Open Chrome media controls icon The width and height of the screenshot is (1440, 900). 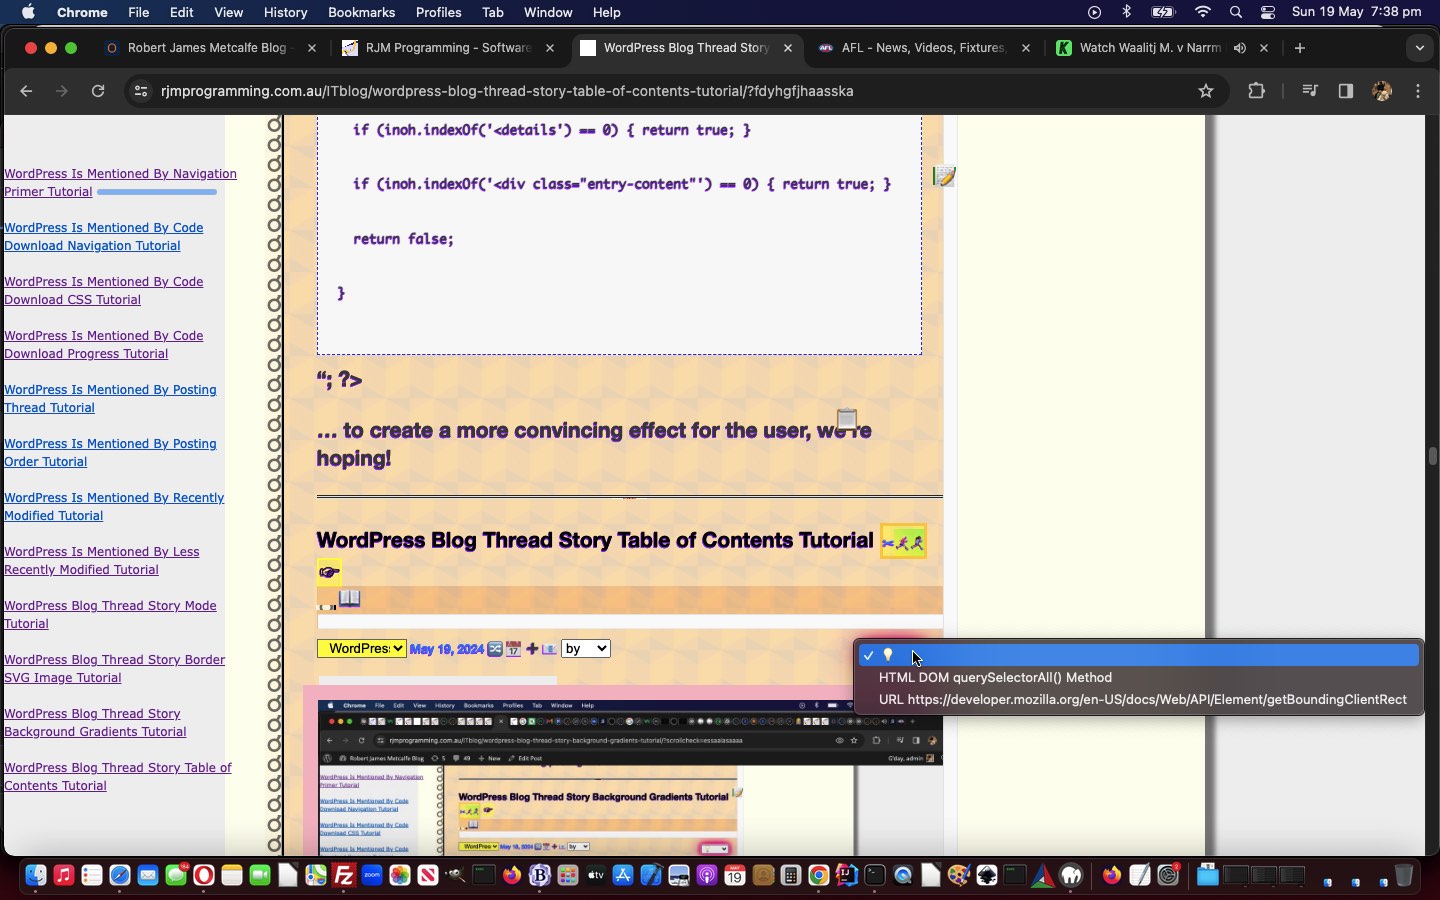(1310, 91)
